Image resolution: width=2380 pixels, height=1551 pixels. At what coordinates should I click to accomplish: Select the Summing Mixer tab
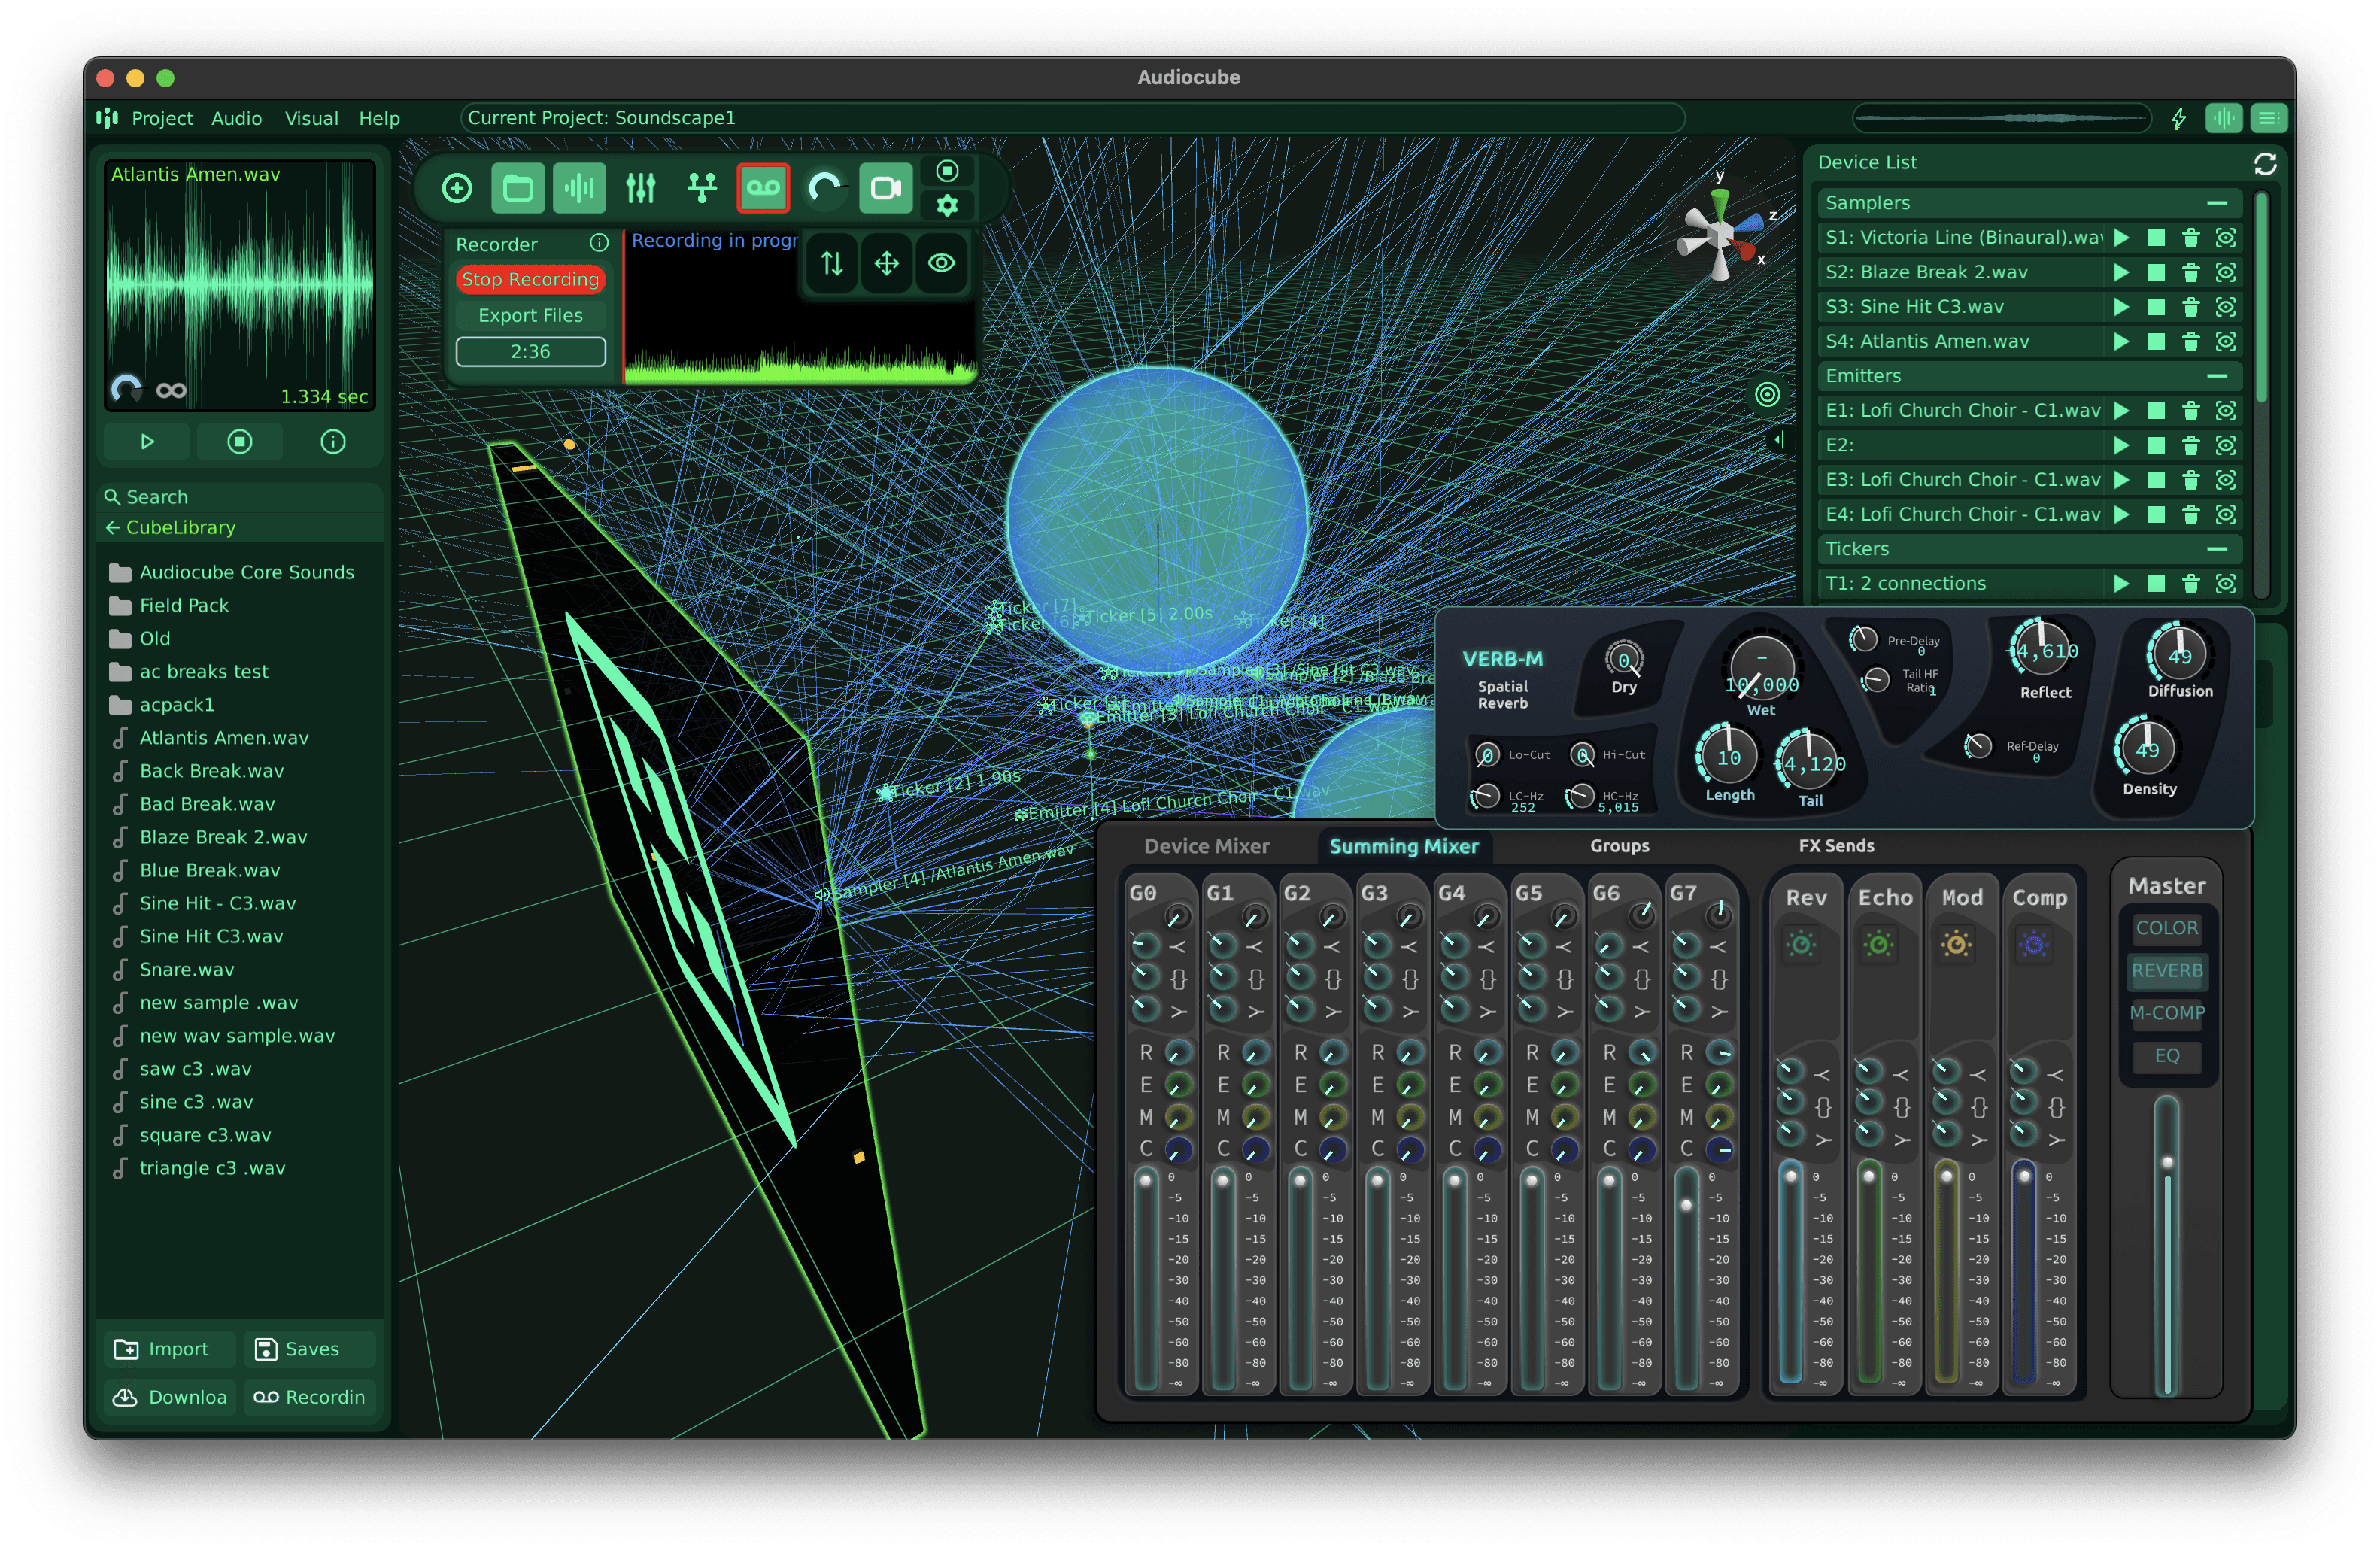pos(1403,846)
